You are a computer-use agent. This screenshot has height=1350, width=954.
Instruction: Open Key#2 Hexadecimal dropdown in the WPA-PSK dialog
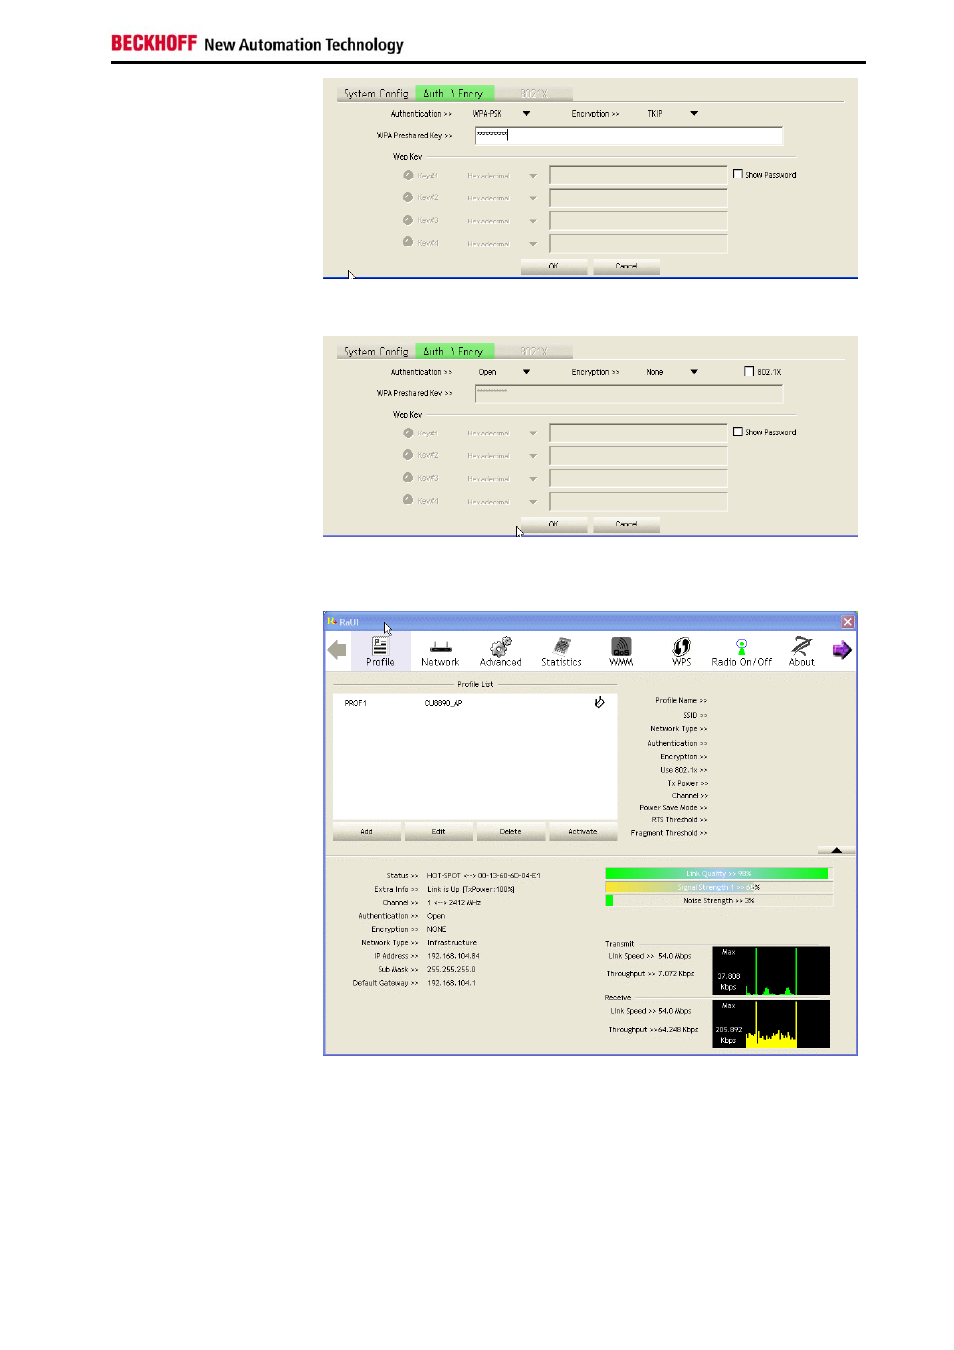pyautogui.click(x=533, y=198)
